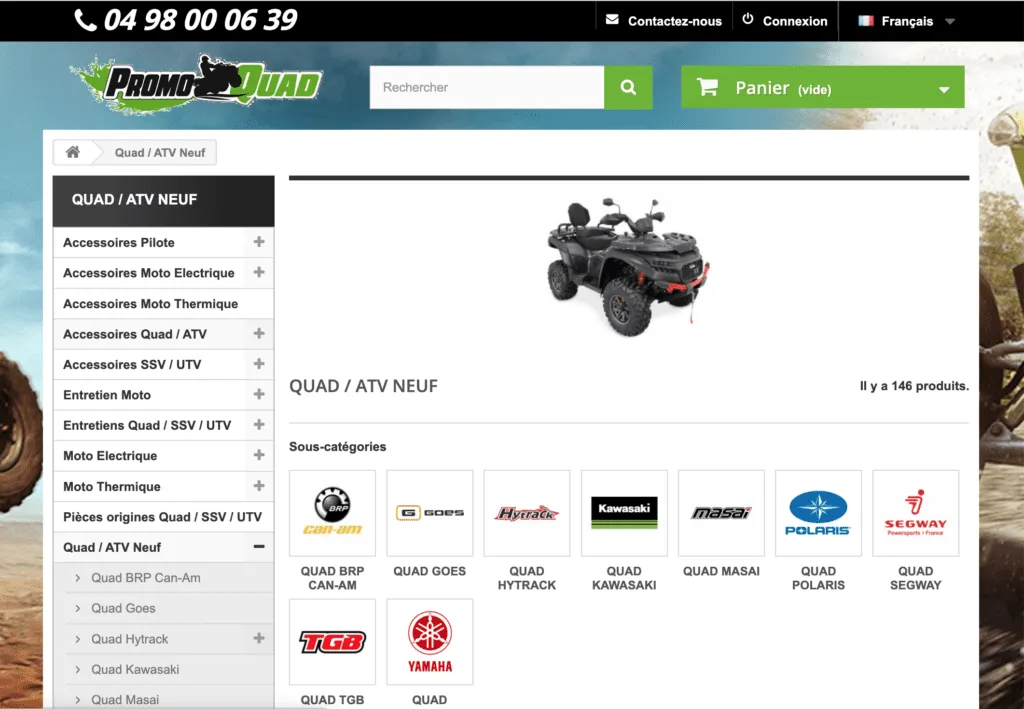Image resolution: width=1024 pixels, height=709 pixels.
Task: Expand the Accessoires Pilote category
Action: 259,242
